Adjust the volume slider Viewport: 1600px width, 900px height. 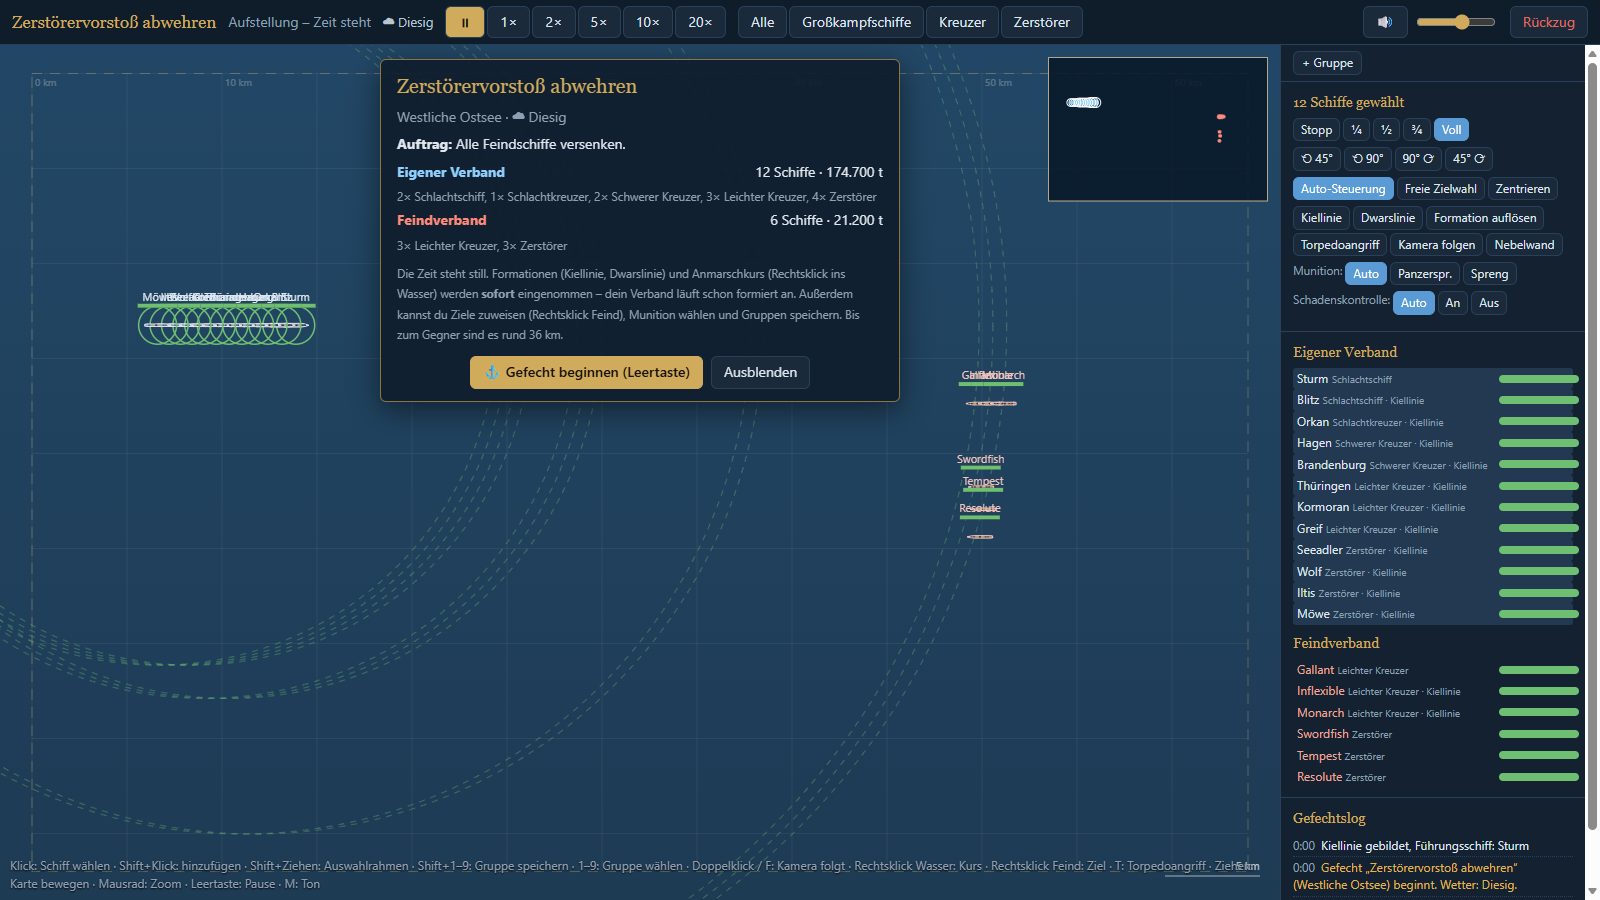[1456, 22]
